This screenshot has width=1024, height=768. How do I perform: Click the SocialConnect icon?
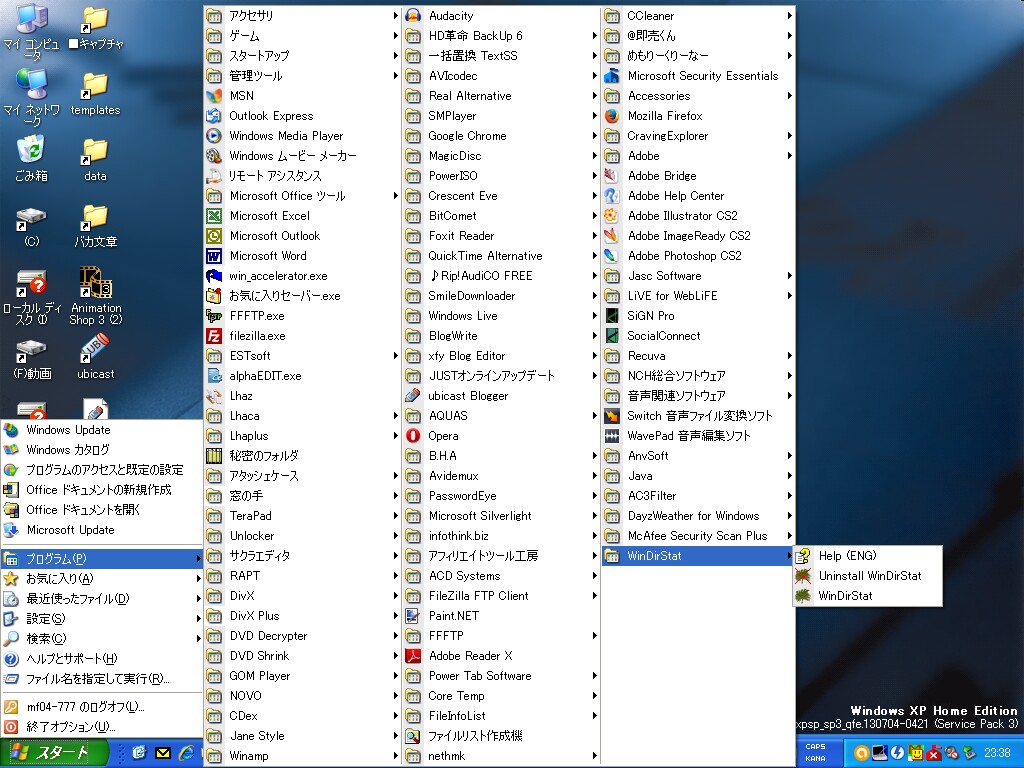[611, 336]
